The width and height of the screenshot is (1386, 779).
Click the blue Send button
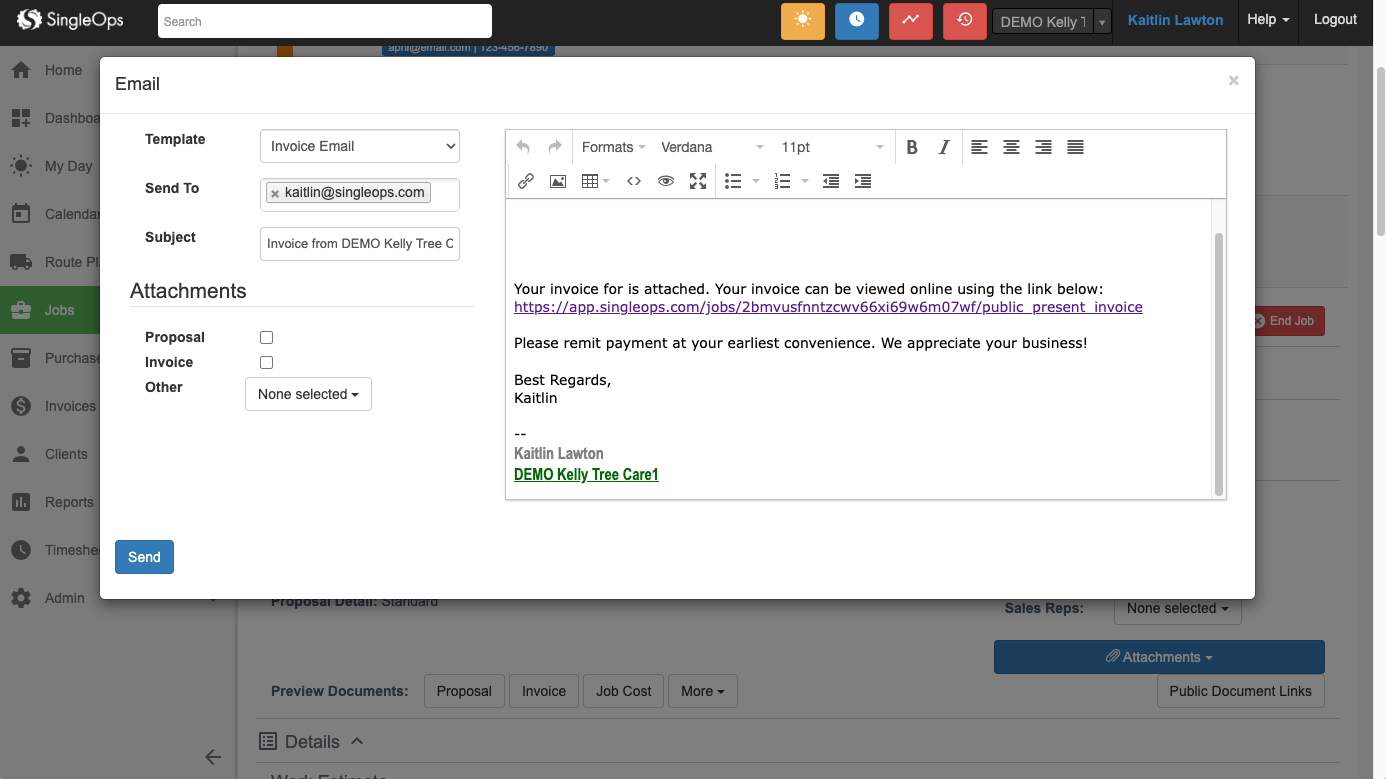coord(144,557)
